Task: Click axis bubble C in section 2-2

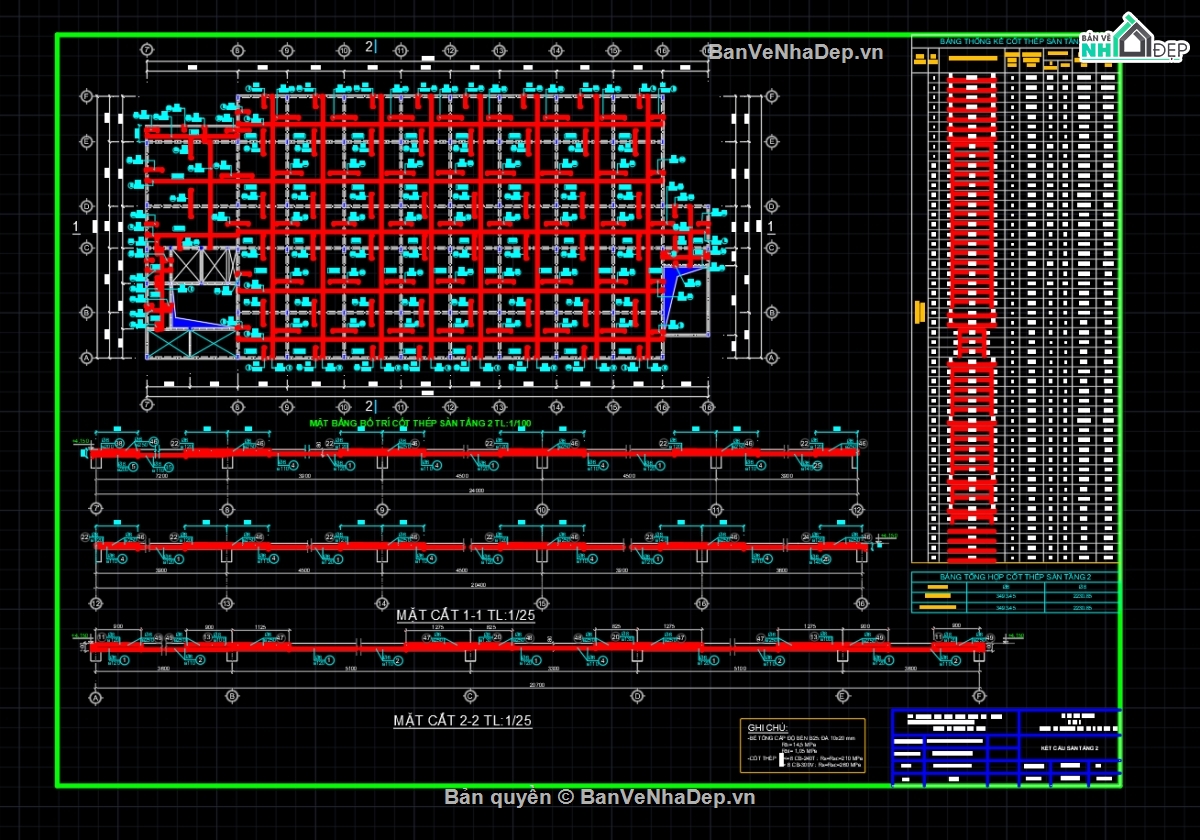Action: (x=470, y=696)
